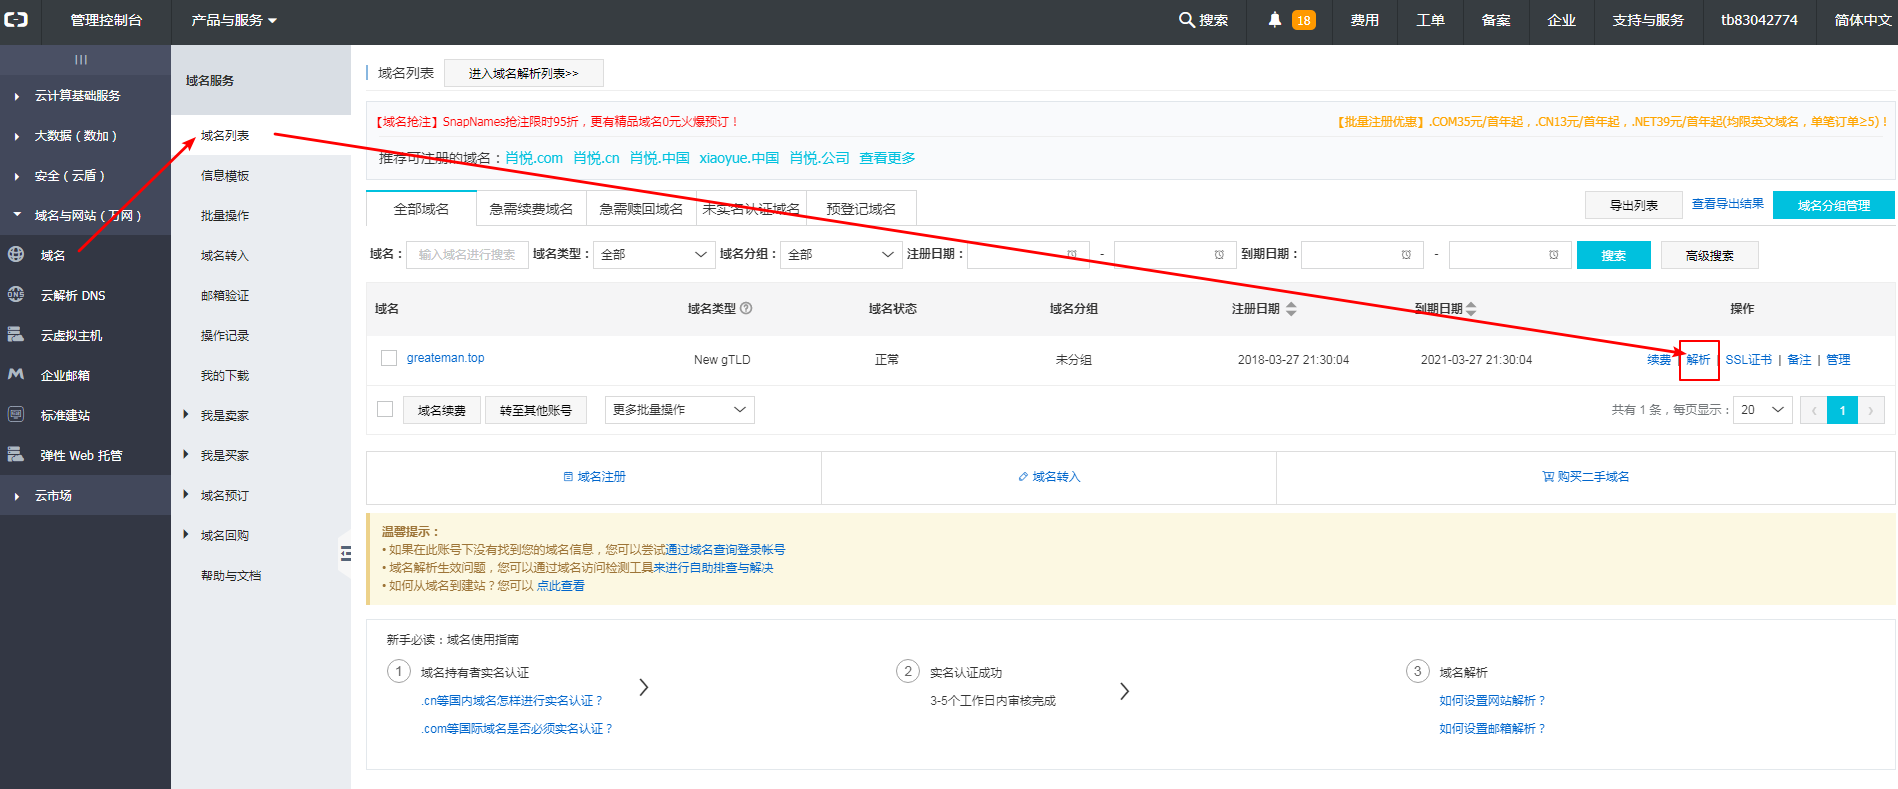Open 云虚拟主机 icon in sidebar
The width and height of the screenshot is (1898, 789).
(x=16, y=335)
